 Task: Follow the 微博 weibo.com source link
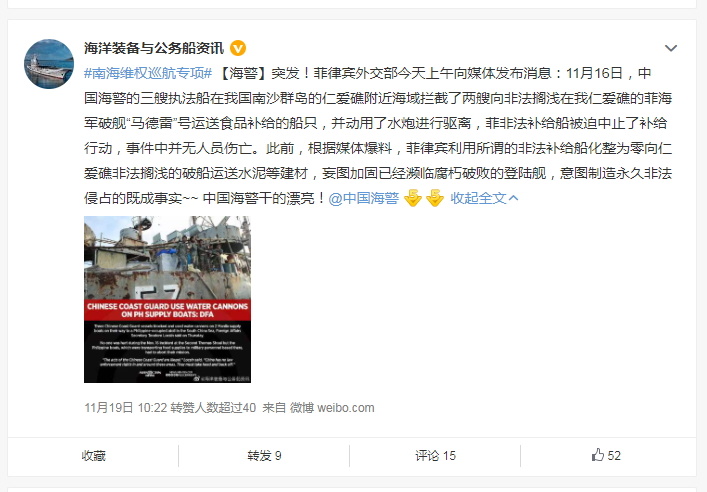(332, 408)
